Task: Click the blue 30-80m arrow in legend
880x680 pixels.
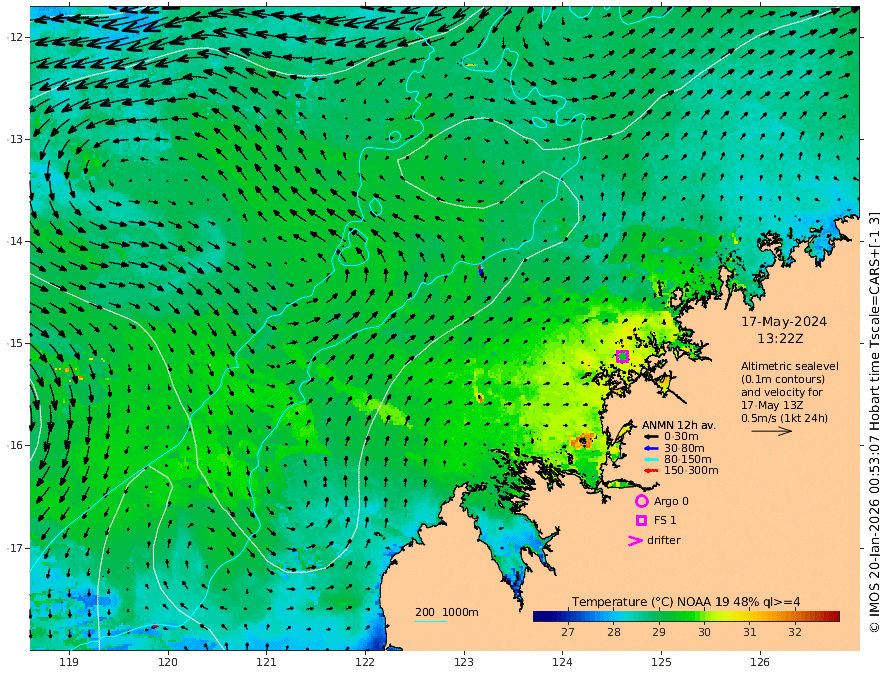Action: click(651, 448)
